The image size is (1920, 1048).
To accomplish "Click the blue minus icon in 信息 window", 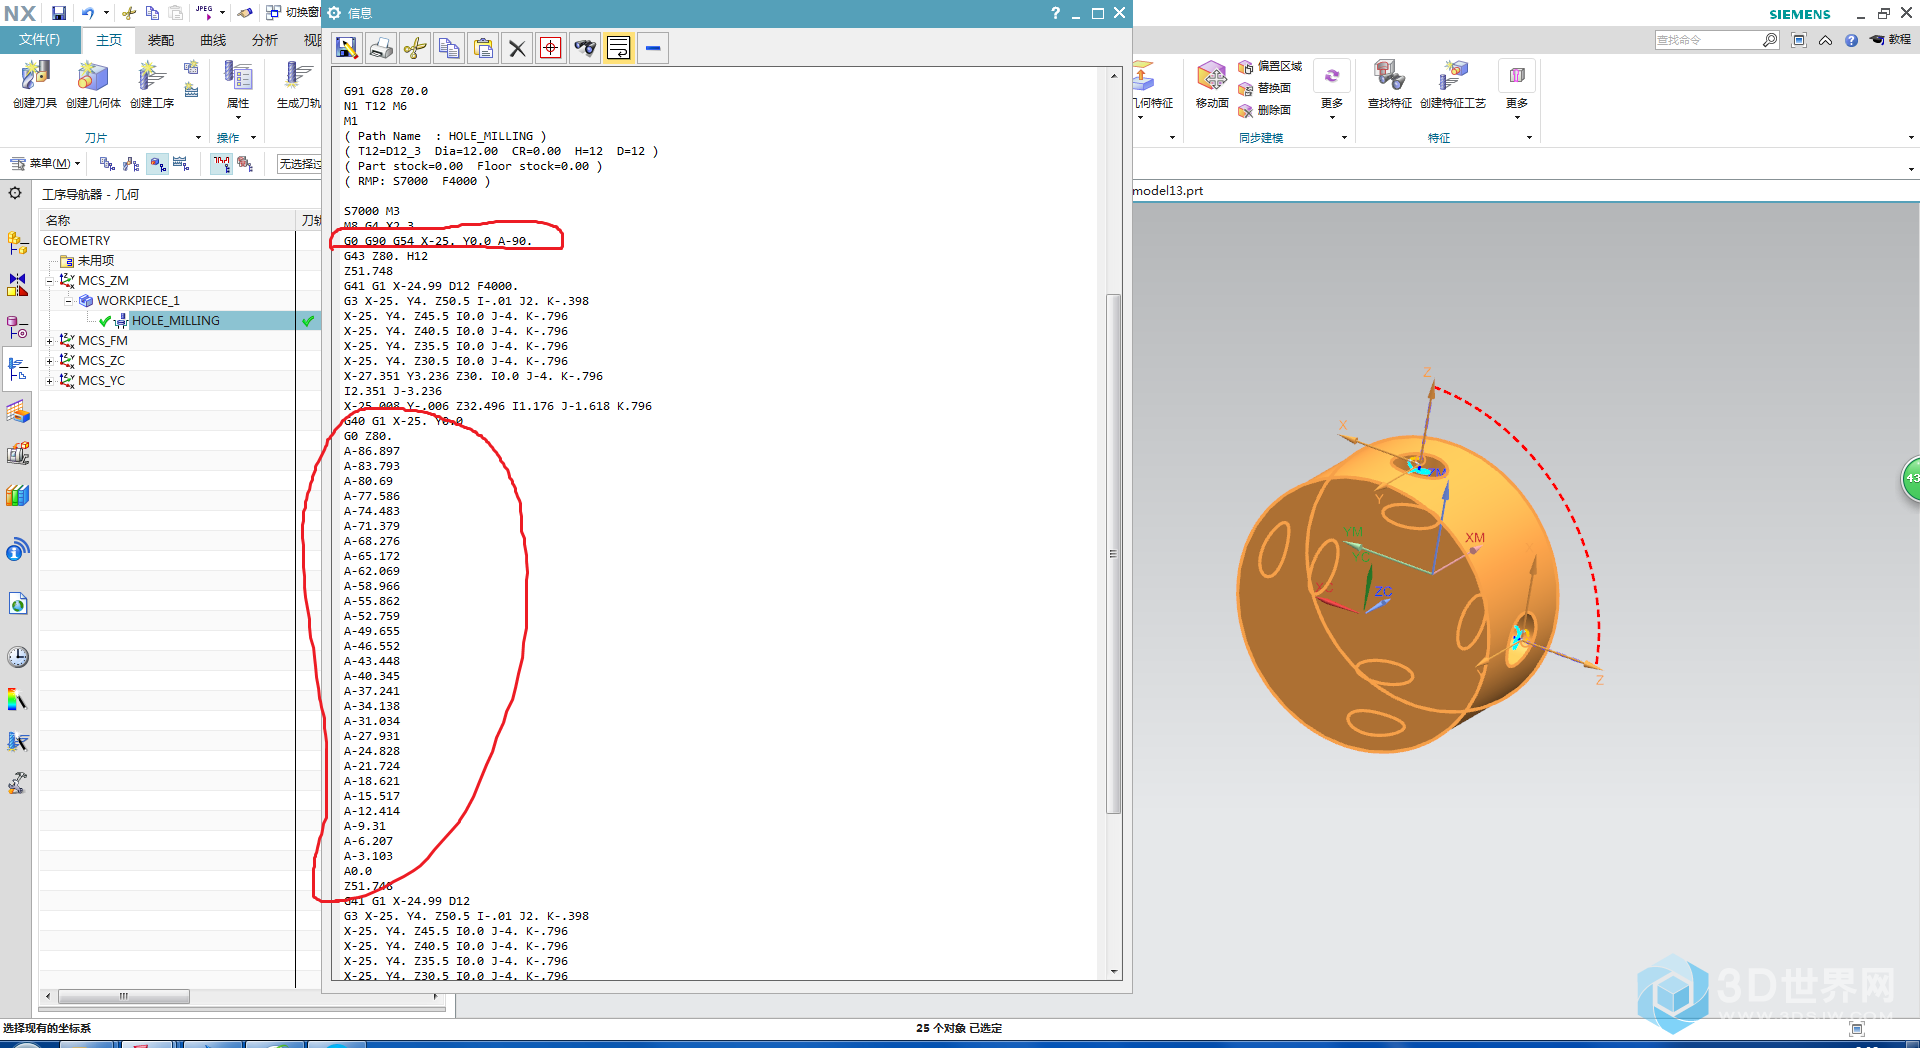I will point(653,48).
